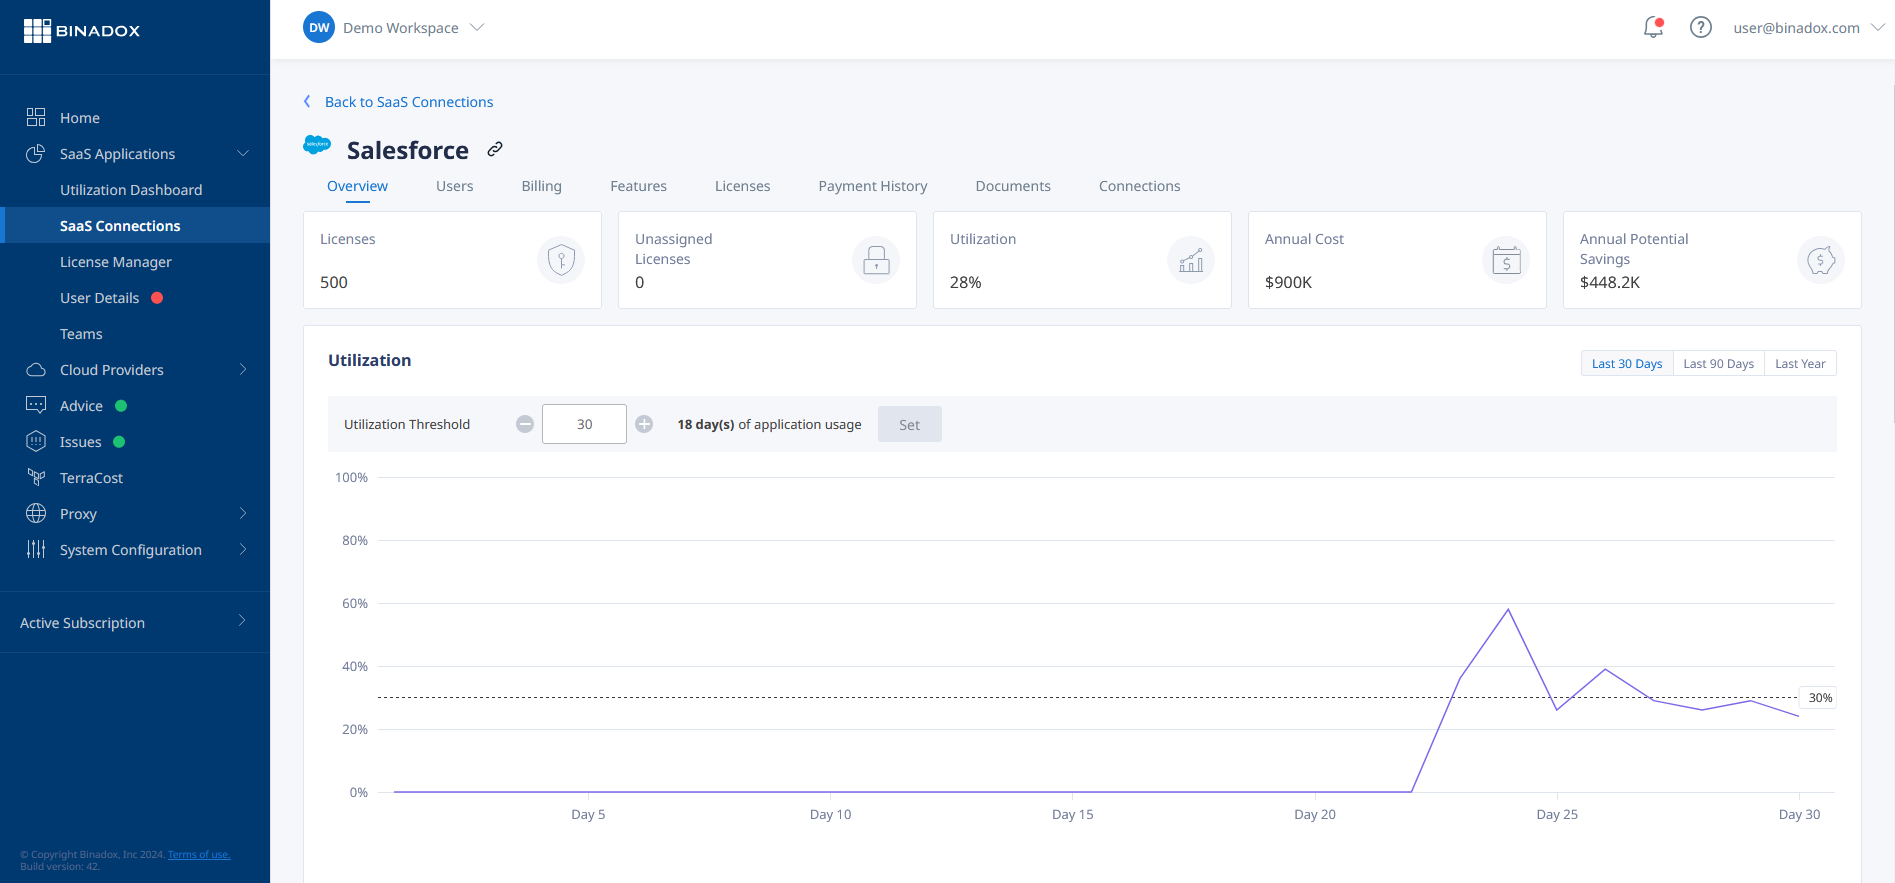Open Teams in sidebar
This screenshot has height=883, width=1895.
tap(81, 334)
